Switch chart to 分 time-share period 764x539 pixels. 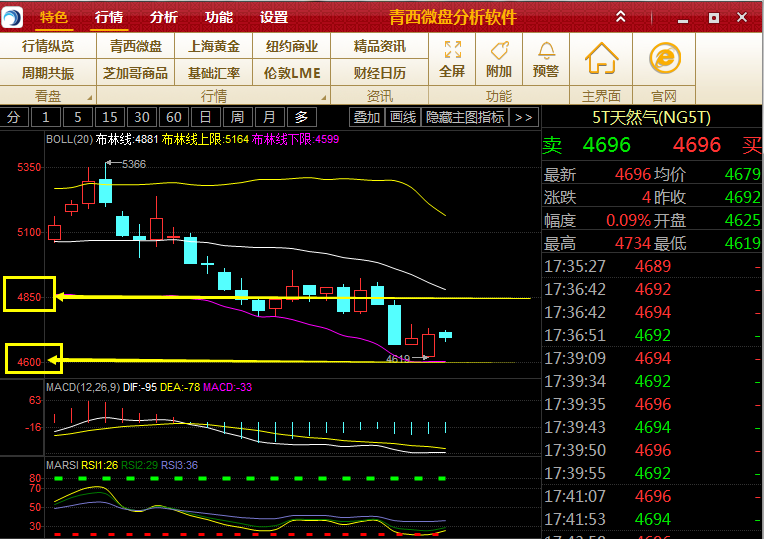point(14,117)
